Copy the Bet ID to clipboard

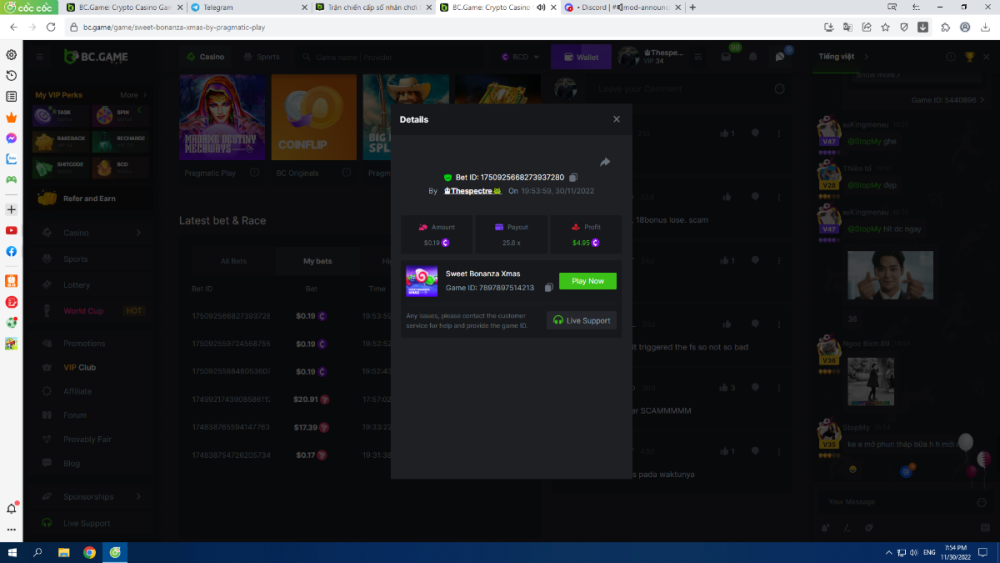coord(573,177)
